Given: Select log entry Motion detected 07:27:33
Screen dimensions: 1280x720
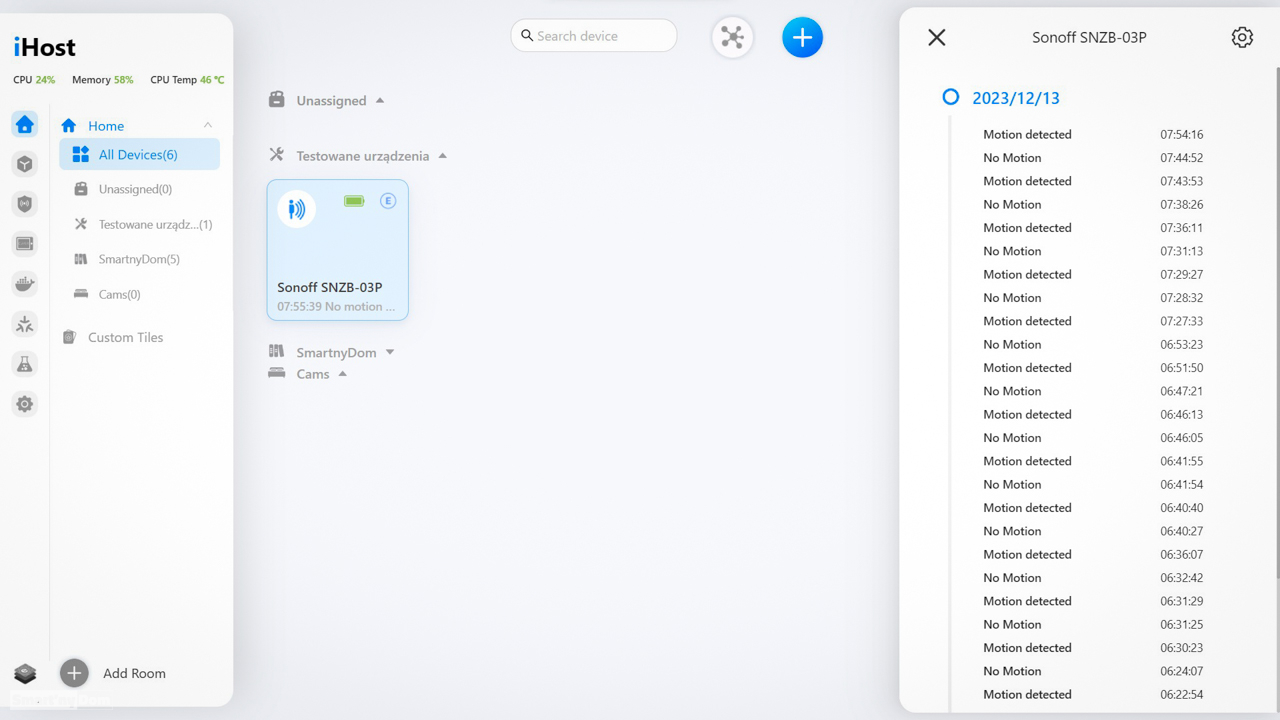Looking at the screenshot, I should [1093, 321].
